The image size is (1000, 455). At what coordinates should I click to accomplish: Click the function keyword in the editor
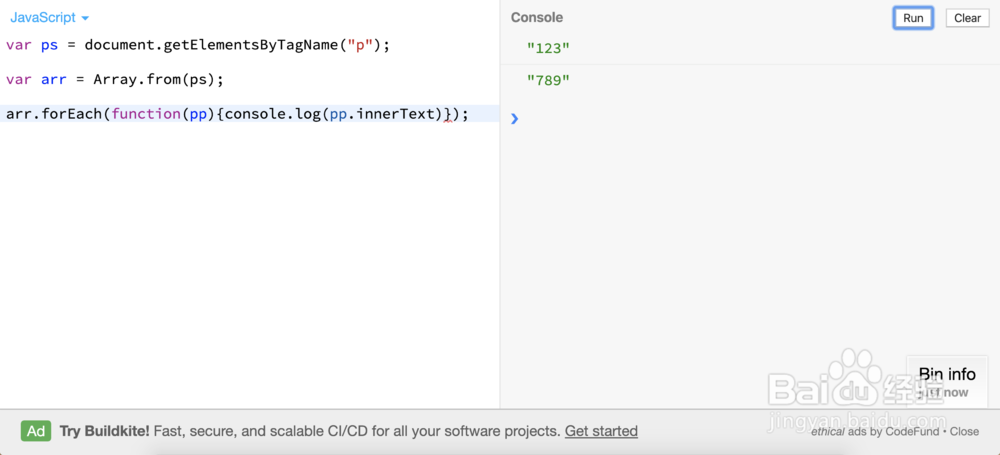point(146,114)
